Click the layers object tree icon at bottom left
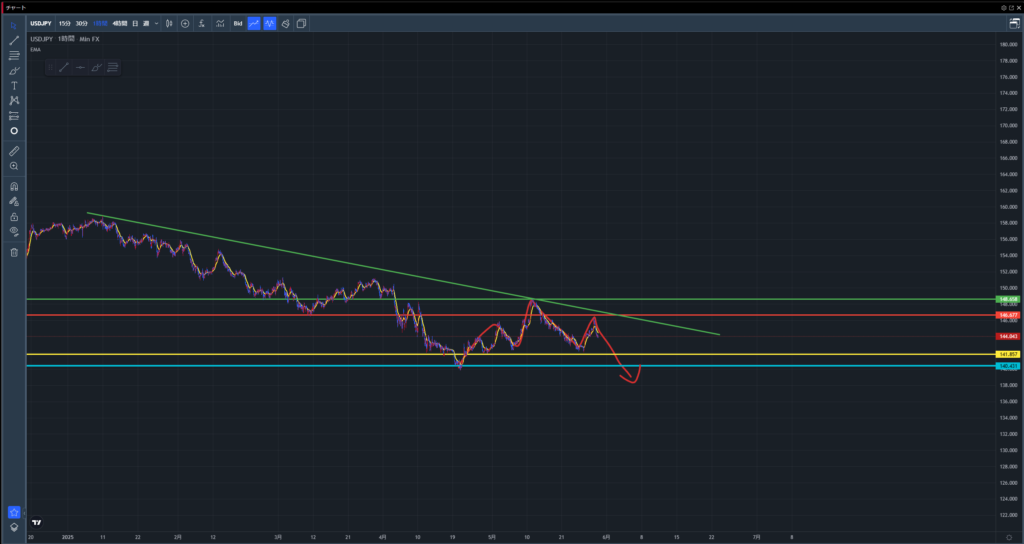This screenshot has width=1024, height=544. (x=14, y=527)
